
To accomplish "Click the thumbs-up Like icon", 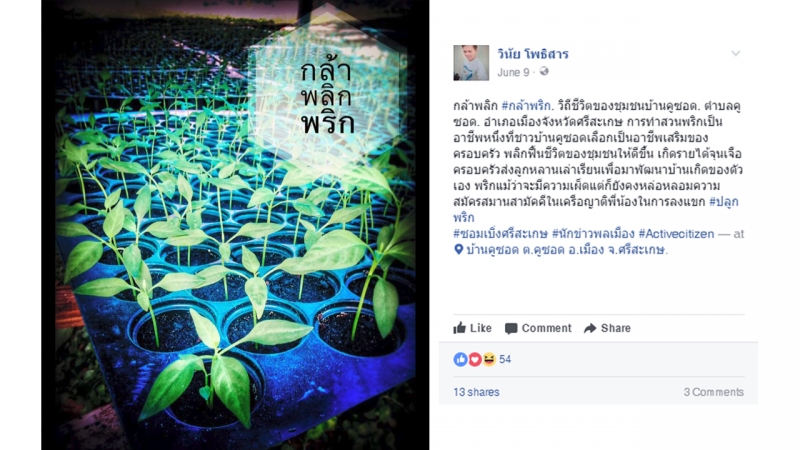I will pos(460,328).
